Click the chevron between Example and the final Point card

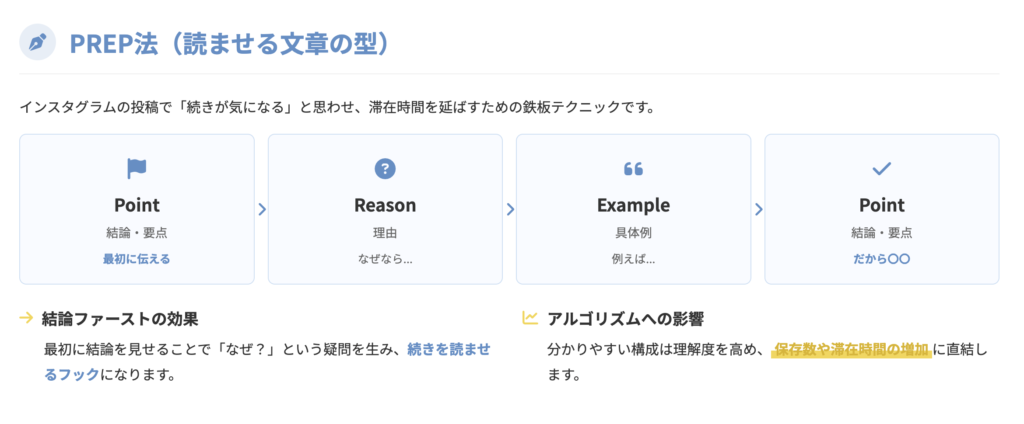tap(758, 209)
